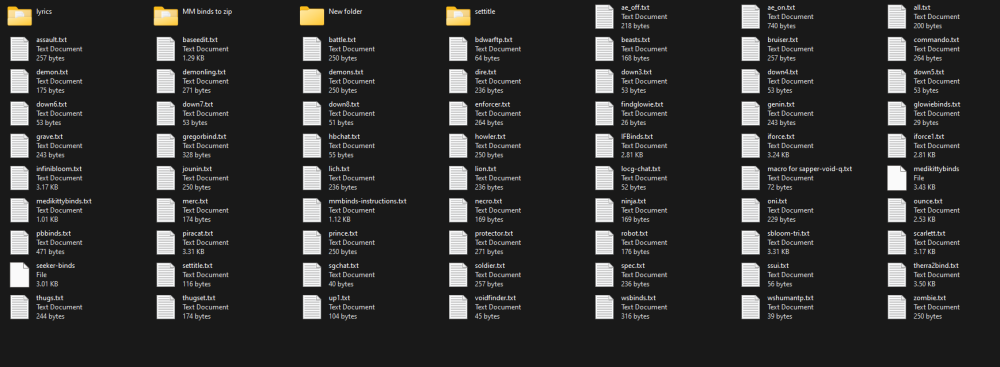The image size is (1000, 367).
Task: Click macro for sapper-void-q.txt file name
Action: [x=809, y=169]
